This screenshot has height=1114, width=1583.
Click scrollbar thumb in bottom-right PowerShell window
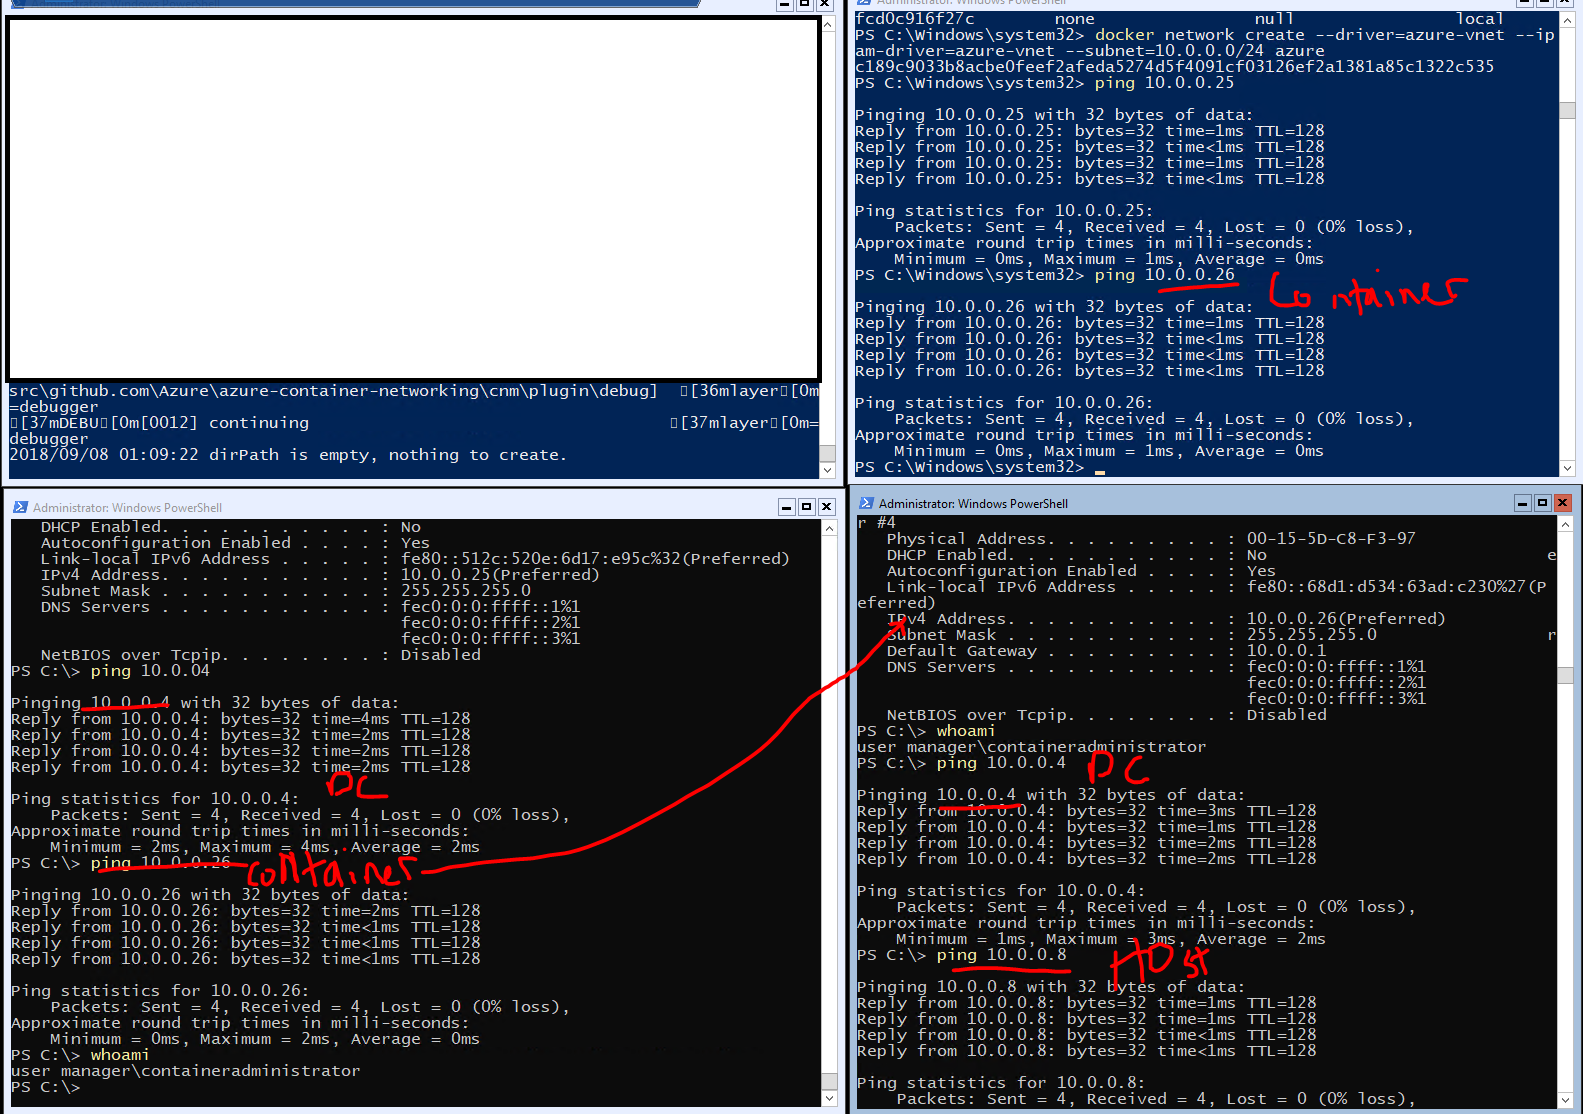1566,675
